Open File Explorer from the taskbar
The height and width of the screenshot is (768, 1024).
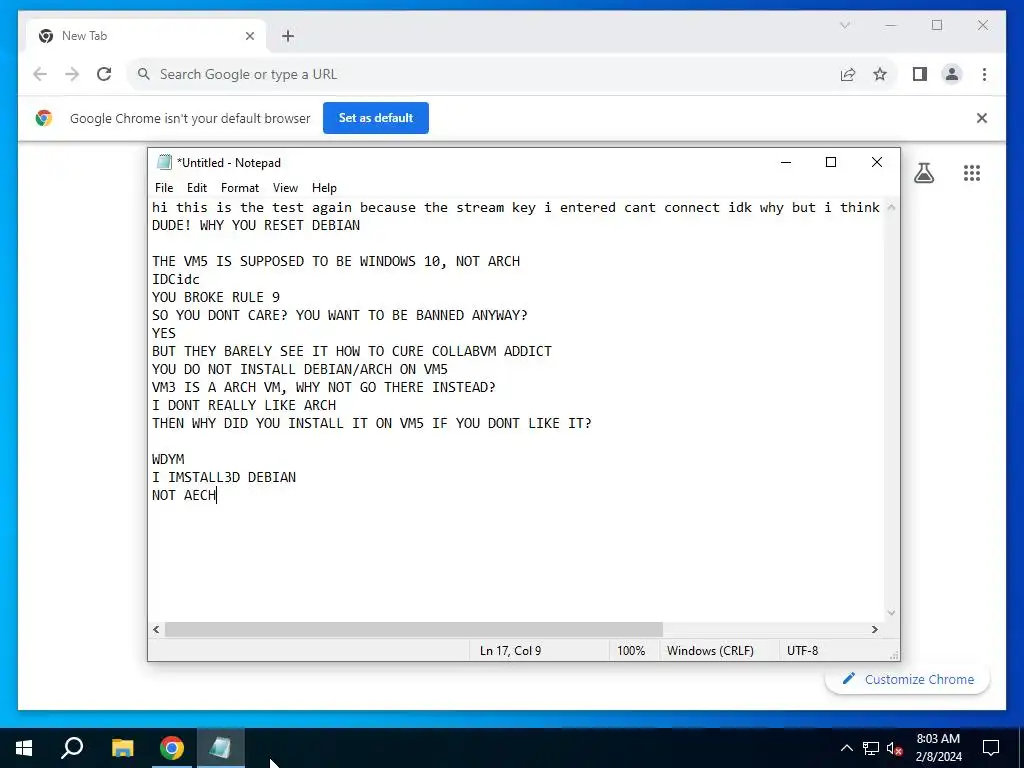click(x=122, y=748)
